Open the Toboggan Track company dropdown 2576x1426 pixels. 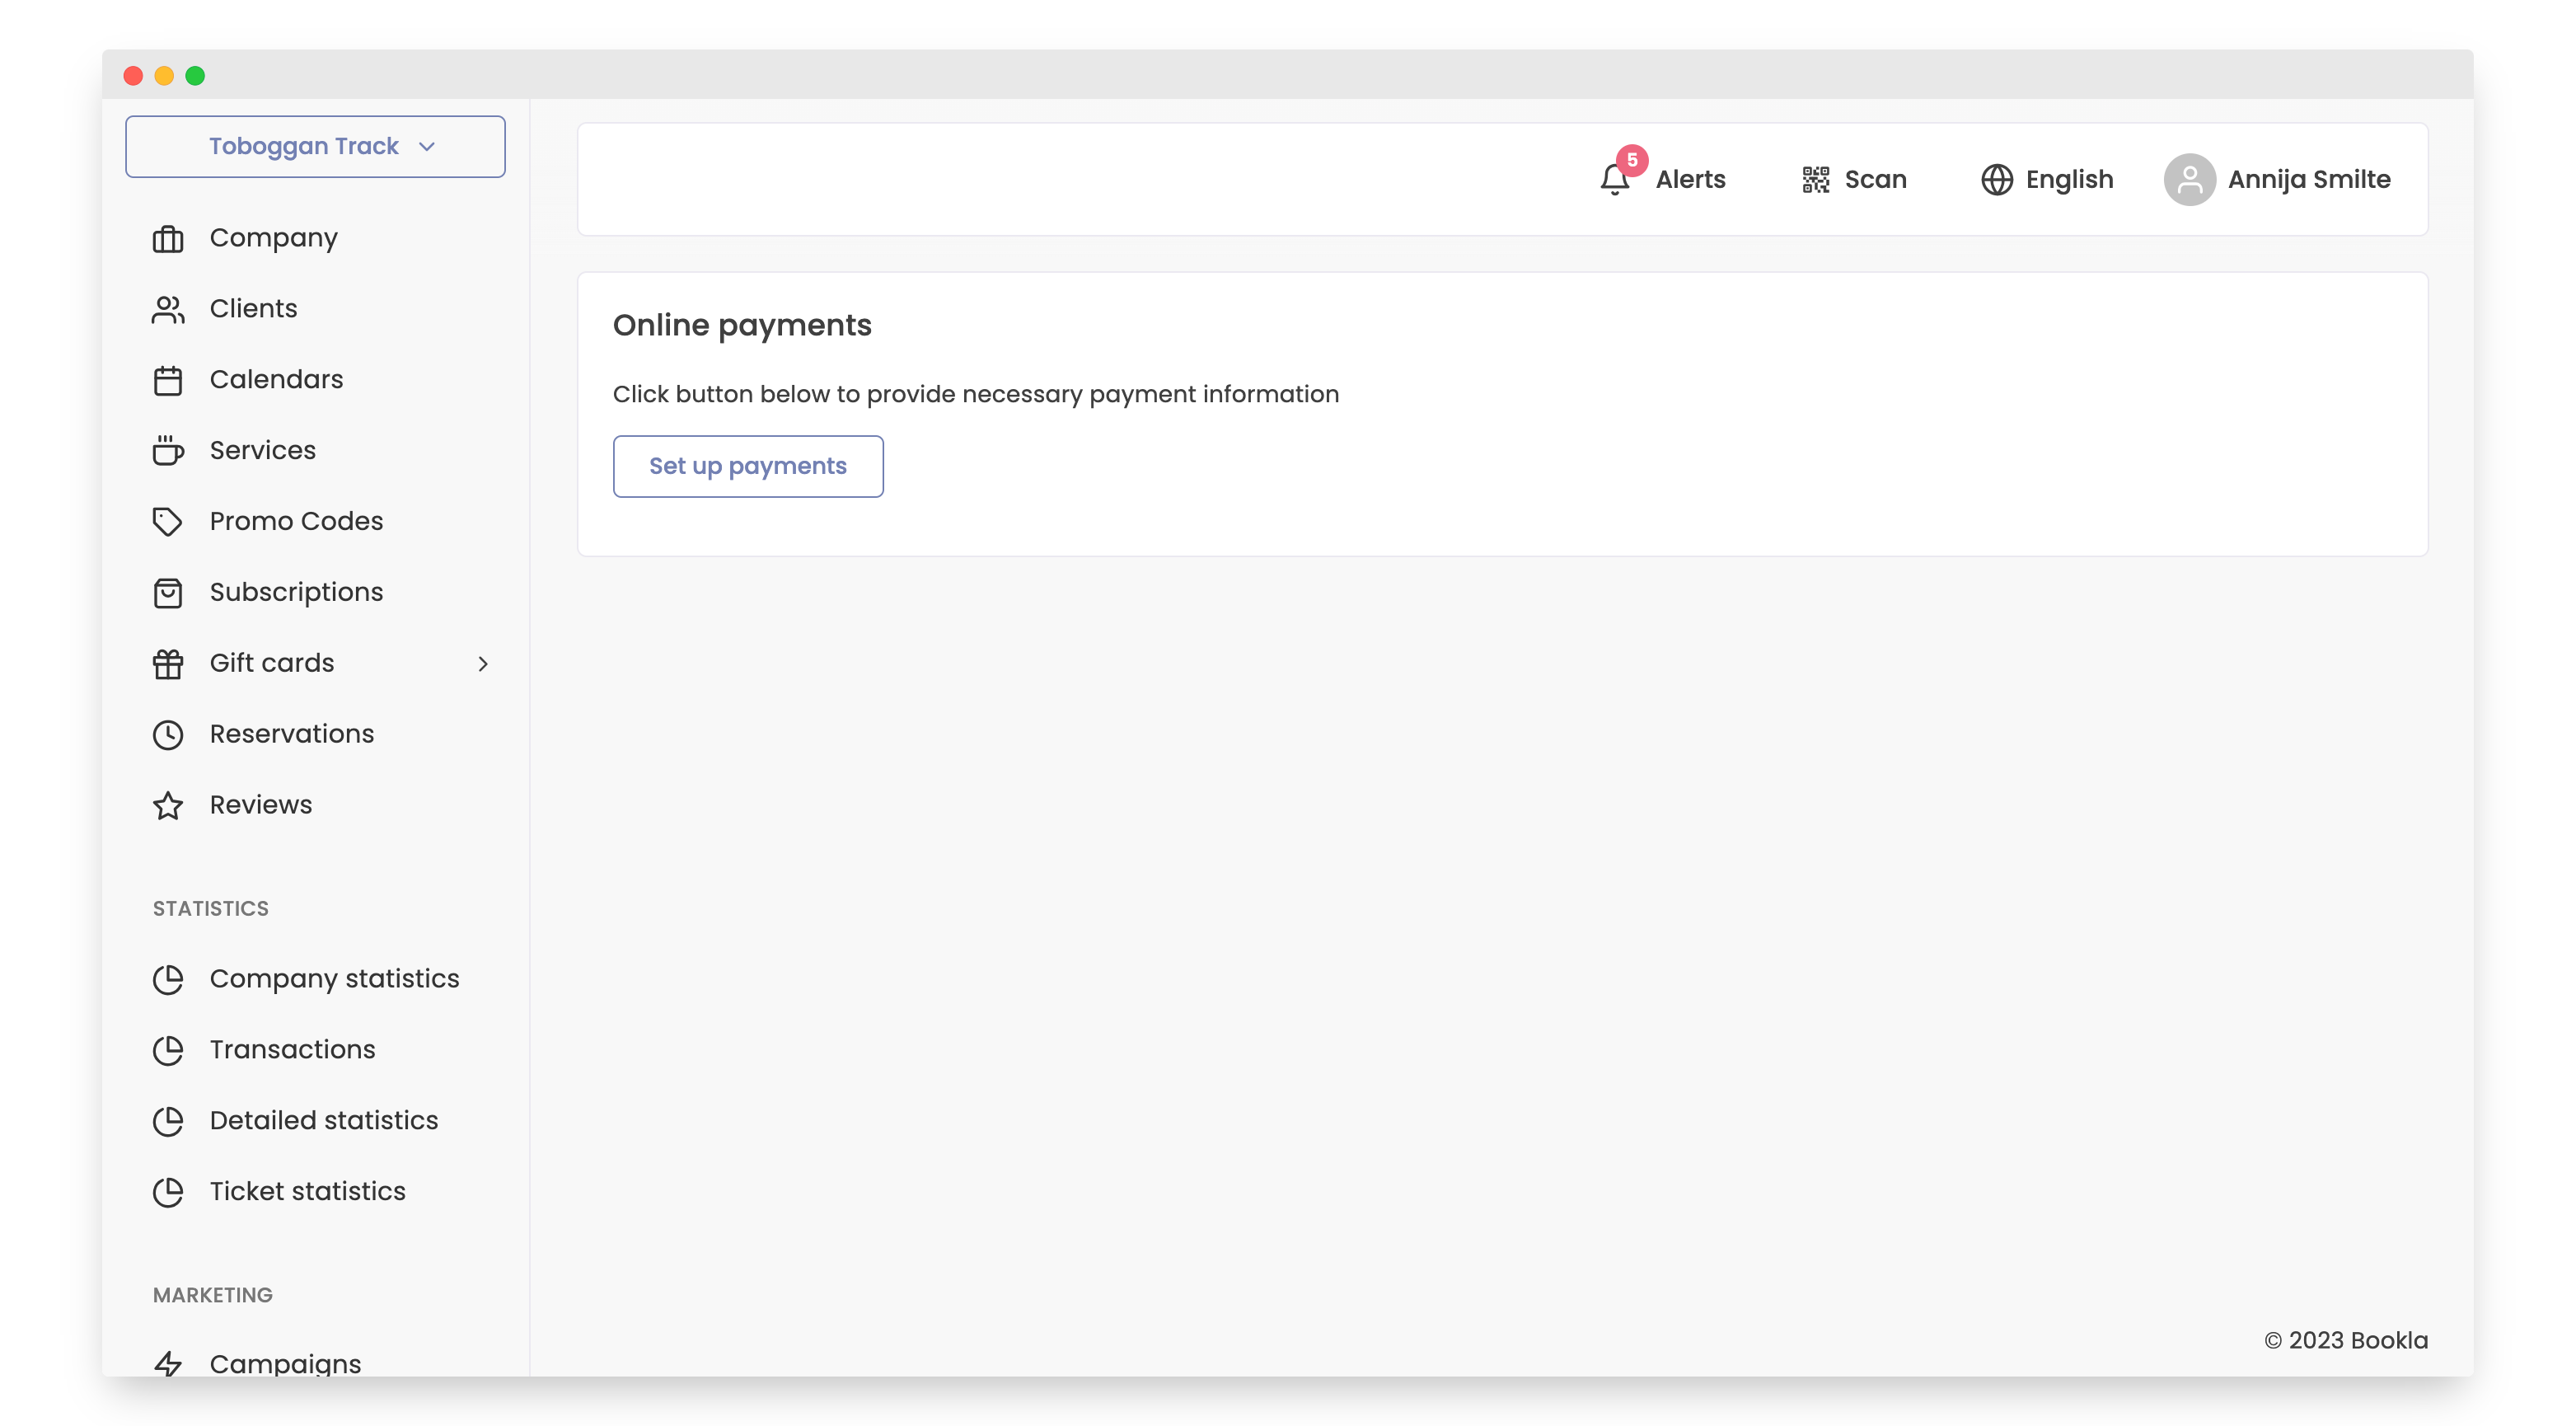[315, 147]
